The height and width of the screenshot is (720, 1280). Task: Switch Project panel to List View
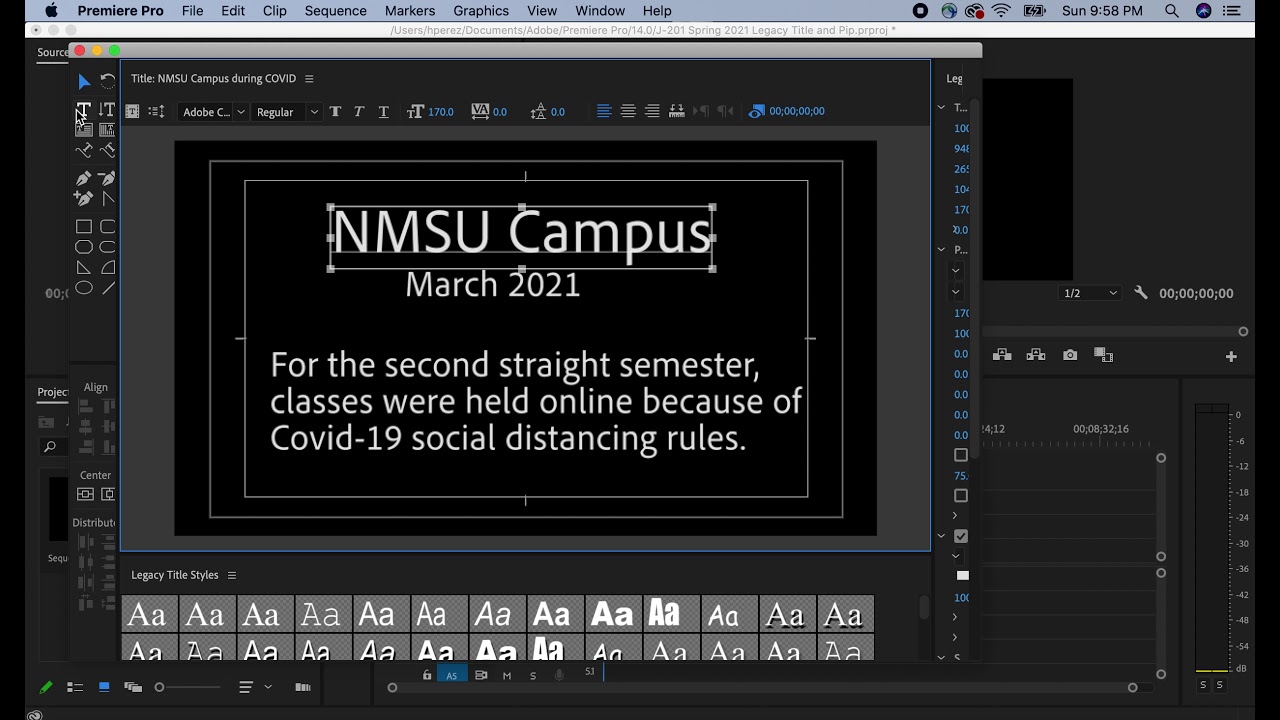point(74,687)
